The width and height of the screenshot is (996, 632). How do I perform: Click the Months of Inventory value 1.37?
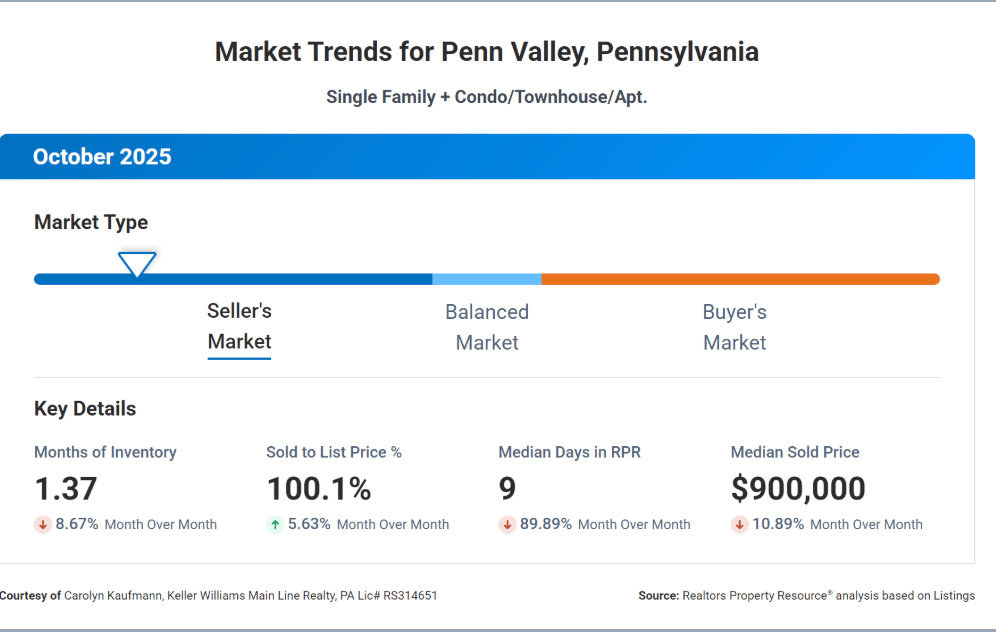66,489
